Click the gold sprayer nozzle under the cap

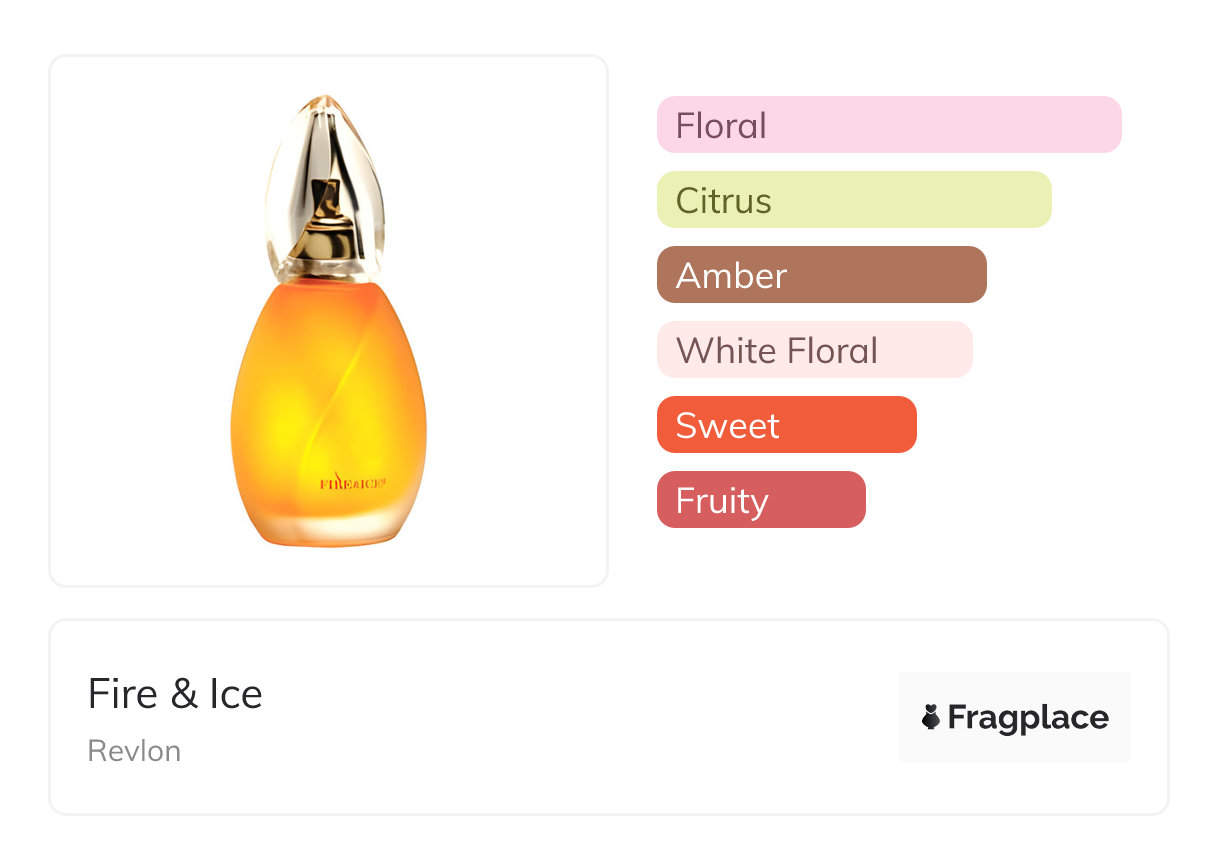tap(327, 220)
